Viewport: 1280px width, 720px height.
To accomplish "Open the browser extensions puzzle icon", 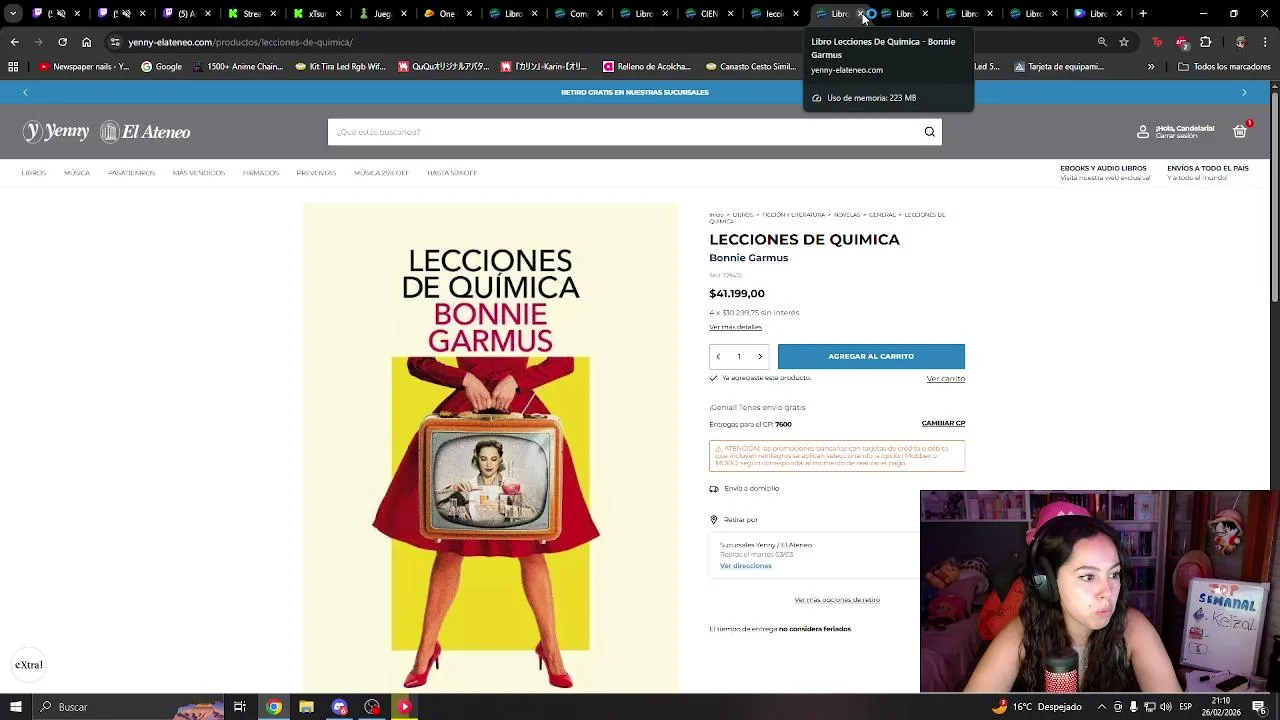I will pos(1205,42).
